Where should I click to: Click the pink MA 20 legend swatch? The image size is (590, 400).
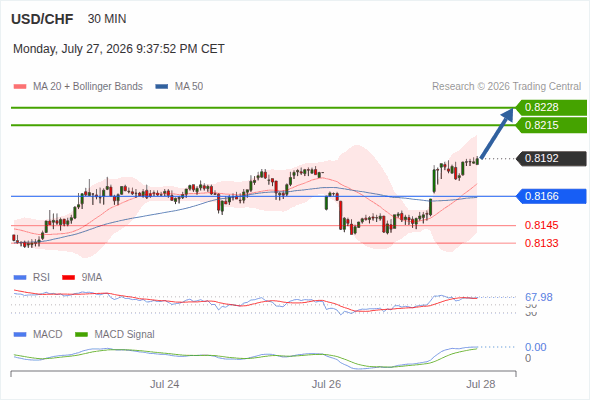pos(20,87)
